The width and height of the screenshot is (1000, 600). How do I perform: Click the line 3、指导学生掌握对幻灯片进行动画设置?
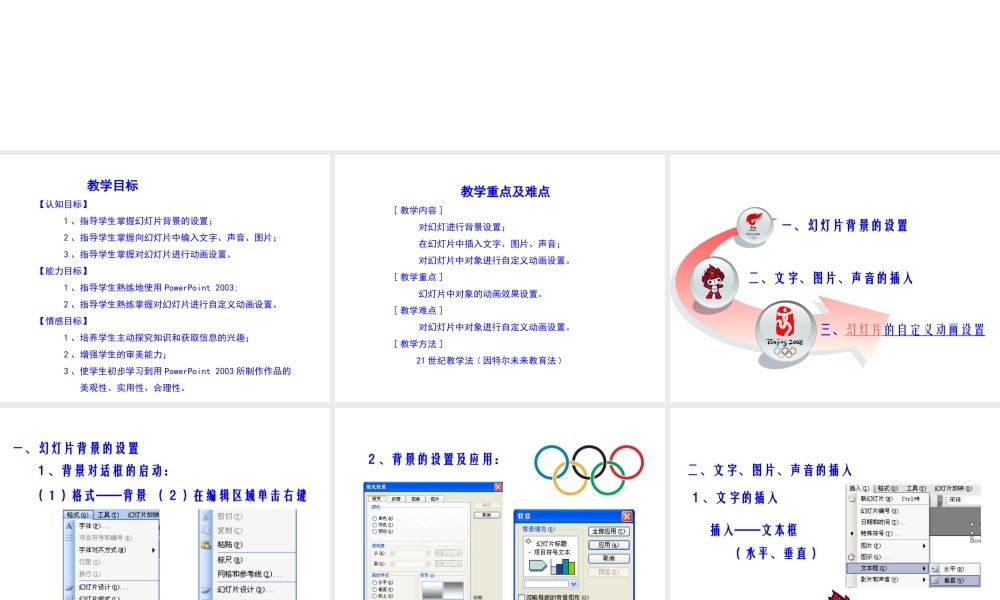pyautogui.click(x=147, y=254)
